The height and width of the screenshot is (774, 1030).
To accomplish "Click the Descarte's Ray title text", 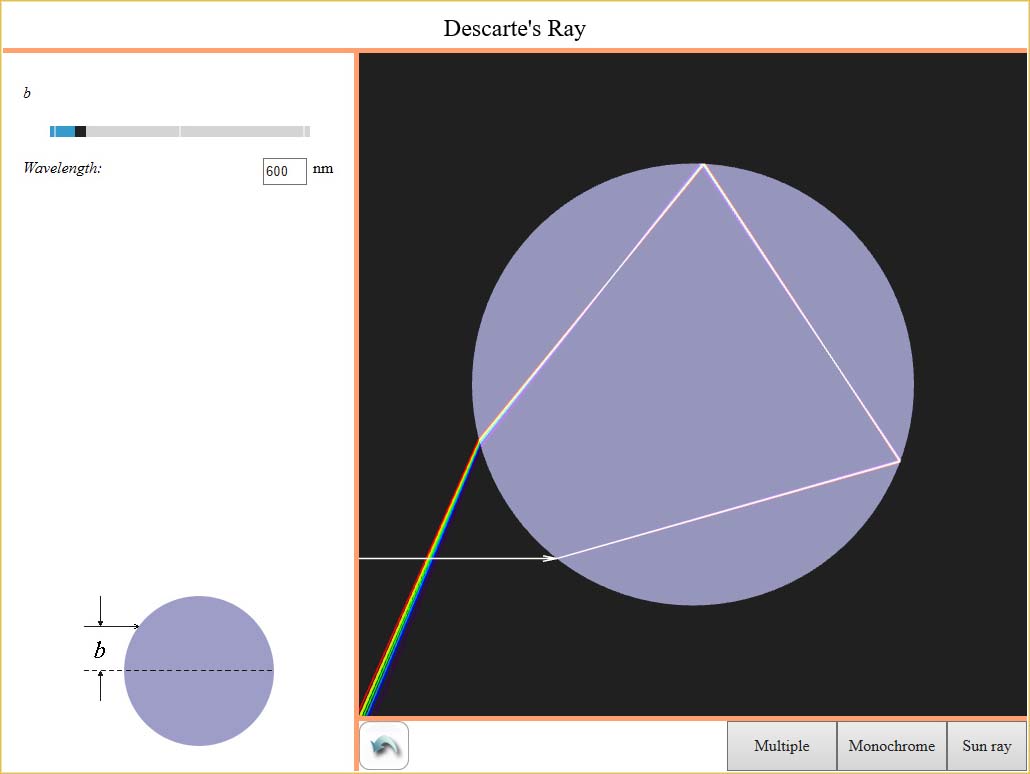I will pos(514,28).
